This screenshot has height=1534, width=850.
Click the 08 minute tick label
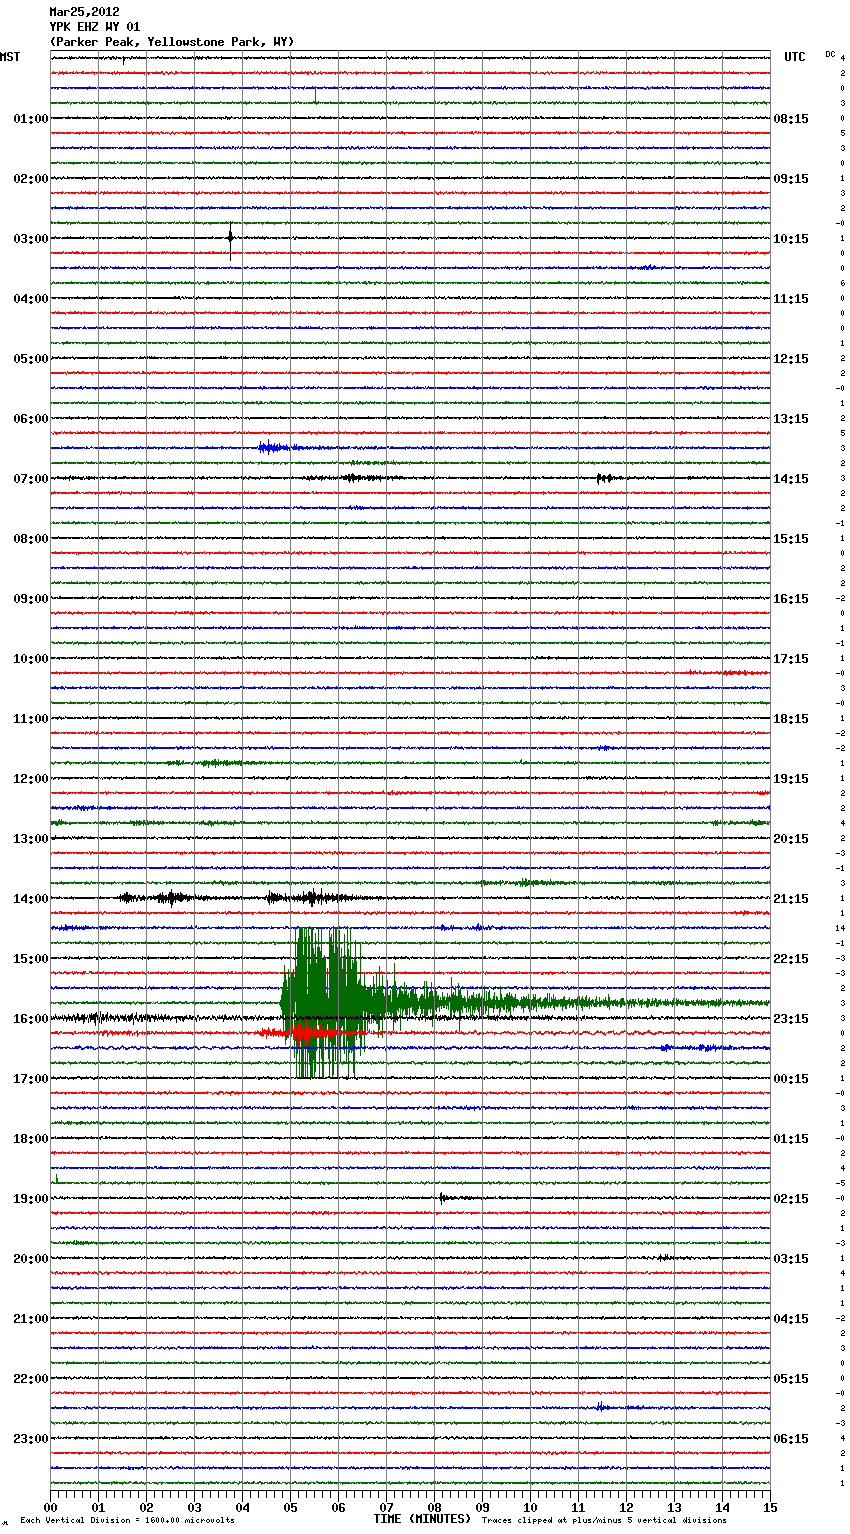(434, 1507)
